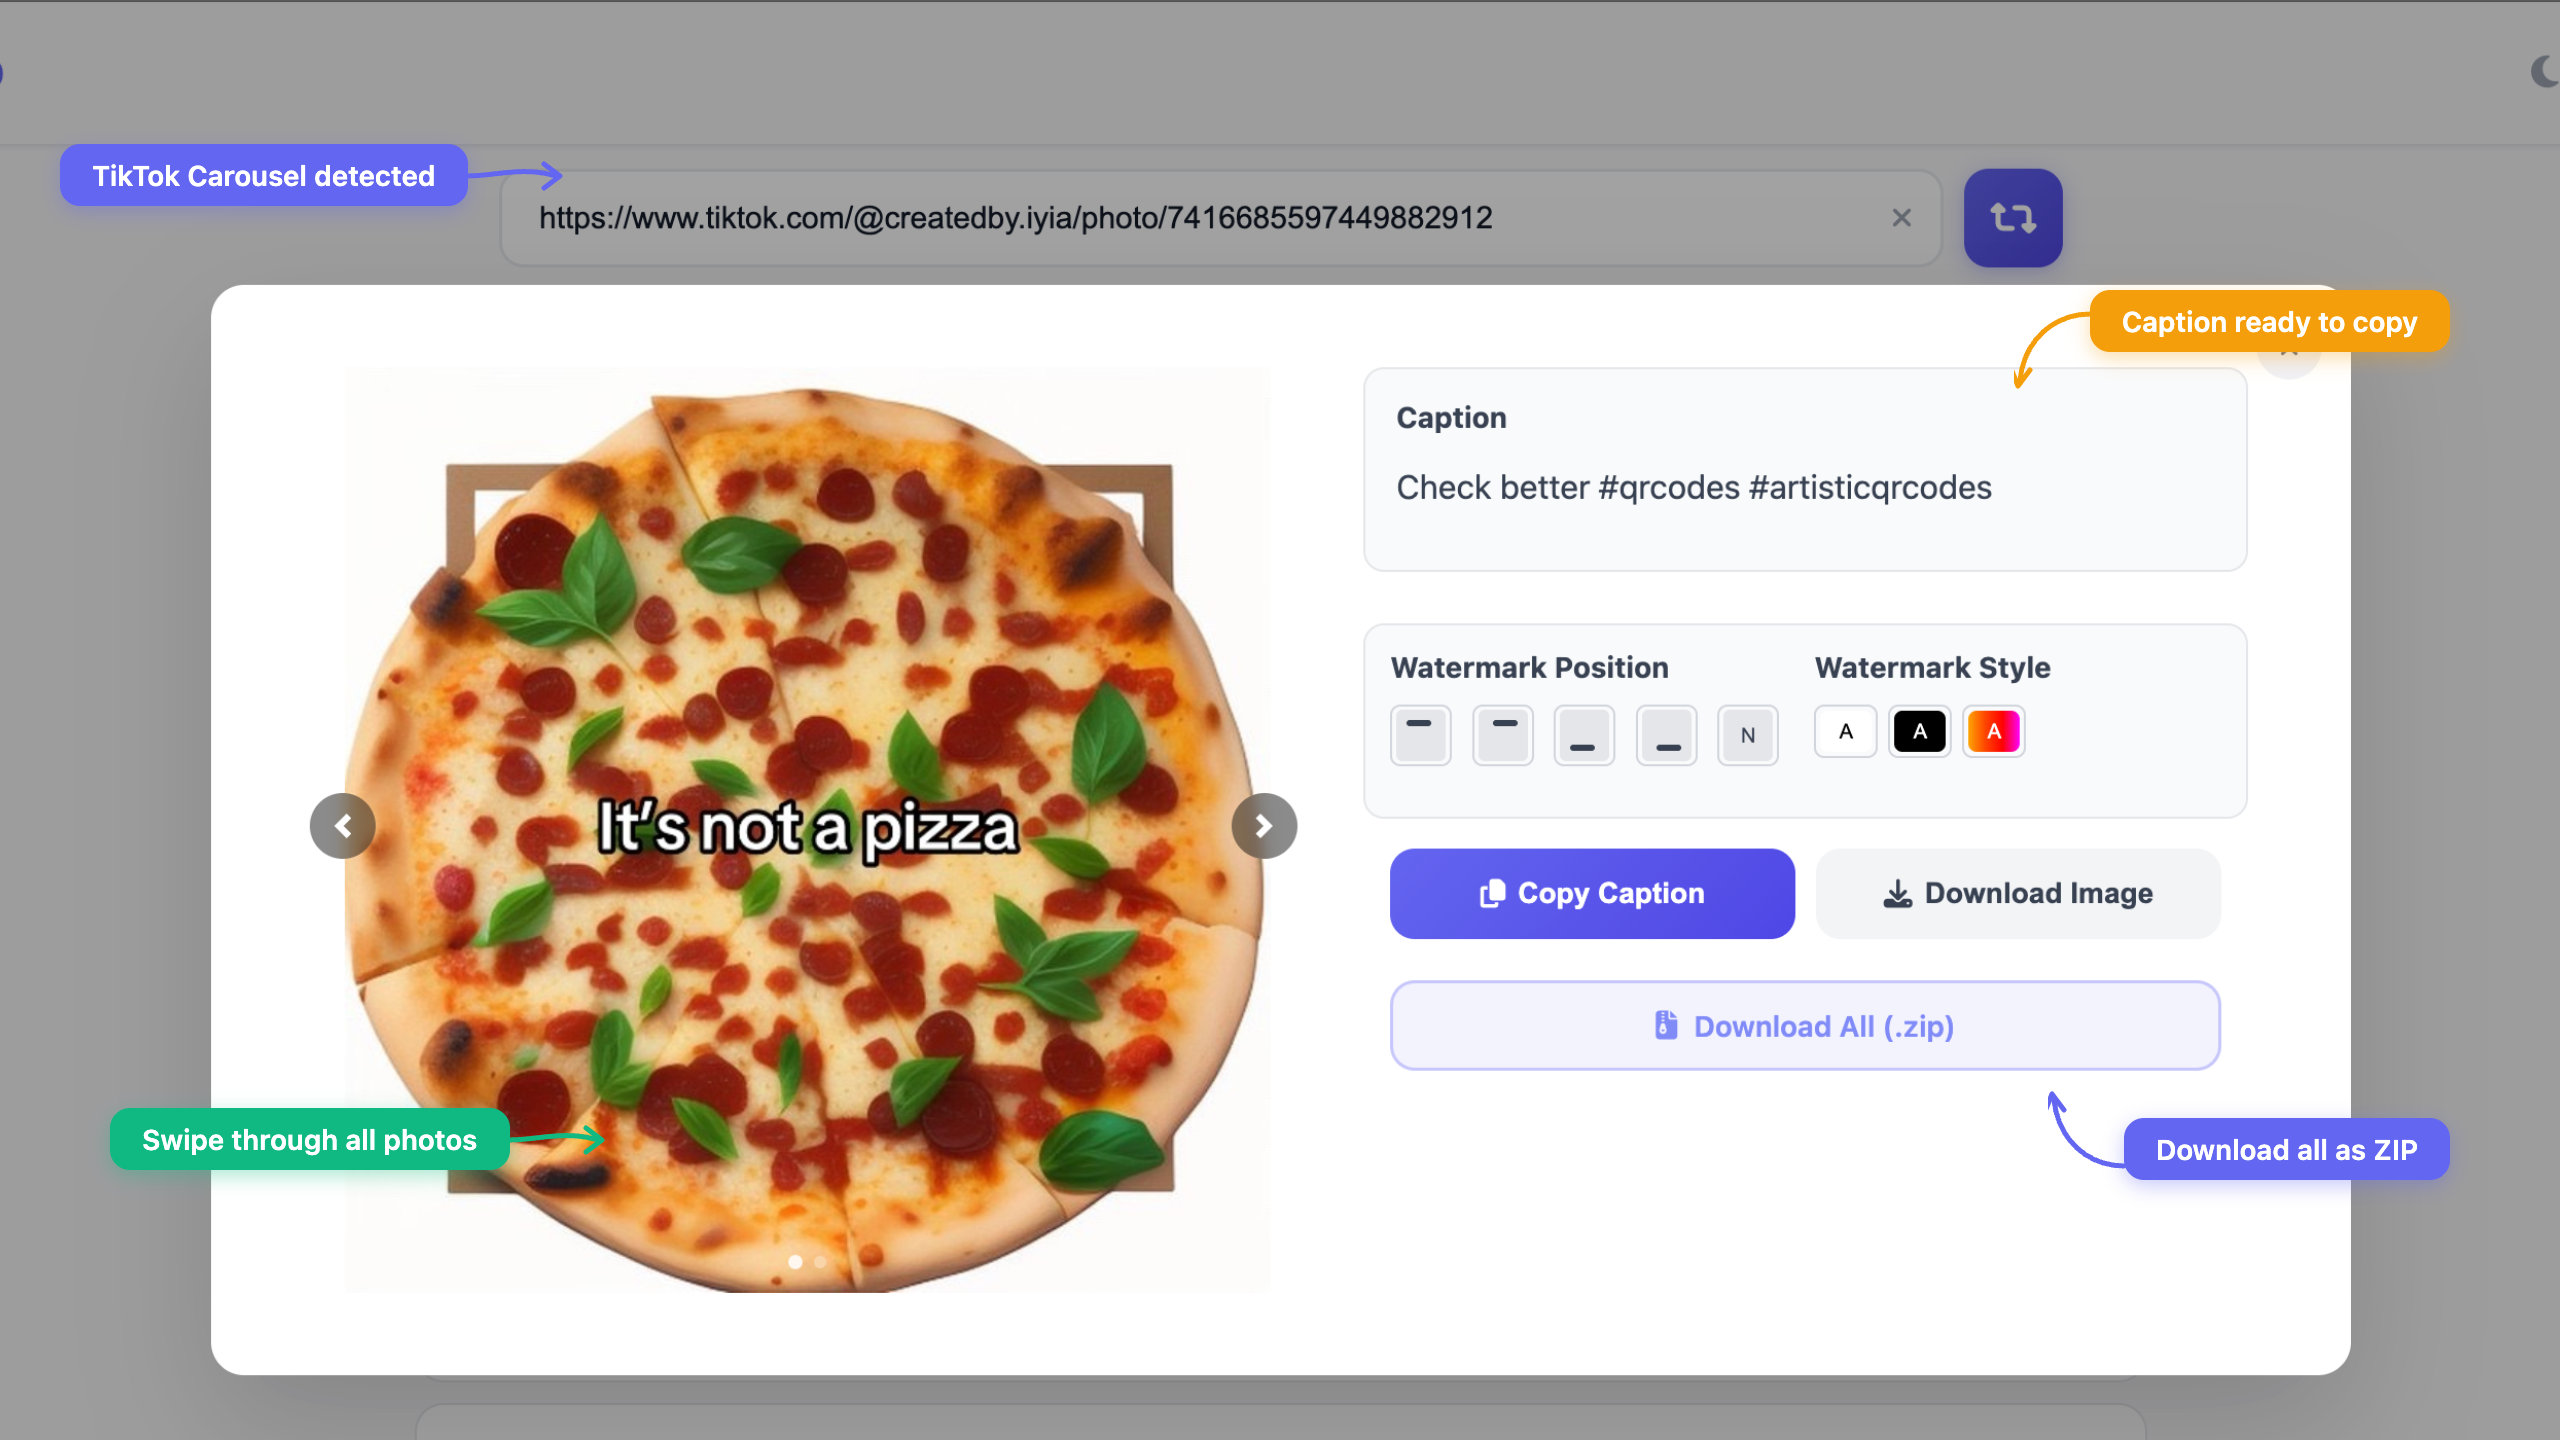Choose the black watermark style A
This screenshot has height=1440, width=2560.
click(1919, 732)
